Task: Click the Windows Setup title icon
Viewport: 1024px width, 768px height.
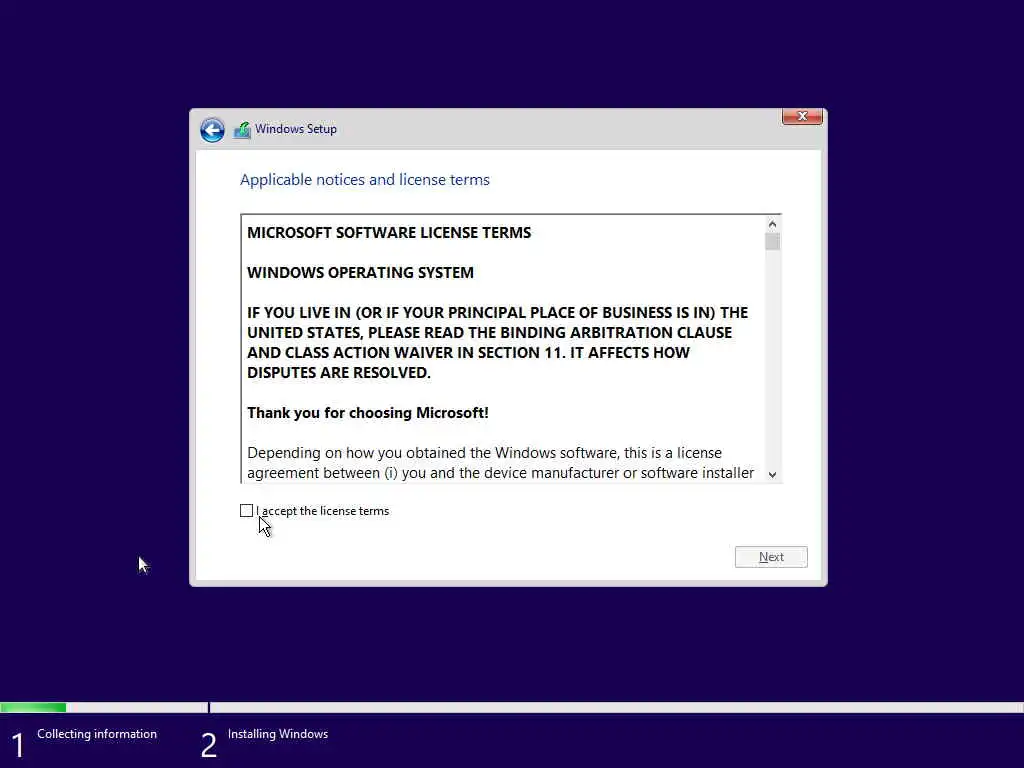Action: tap(242, 130)
